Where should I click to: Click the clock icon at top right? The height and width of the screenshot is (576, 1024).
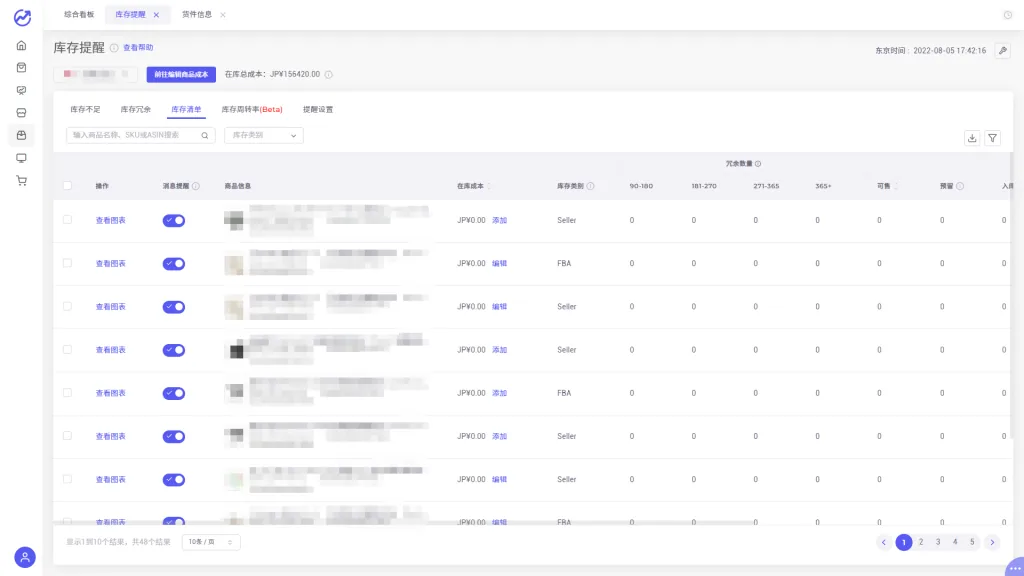click(1008, 15)
